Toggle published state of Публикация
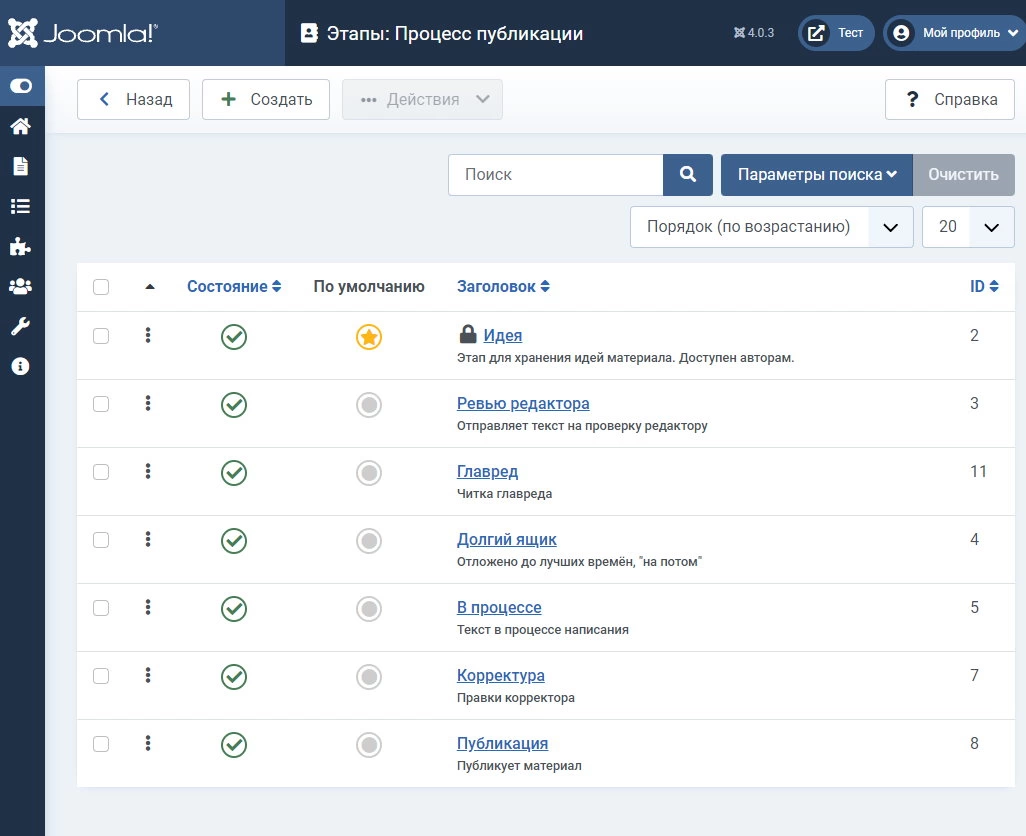 click(234, 745)
